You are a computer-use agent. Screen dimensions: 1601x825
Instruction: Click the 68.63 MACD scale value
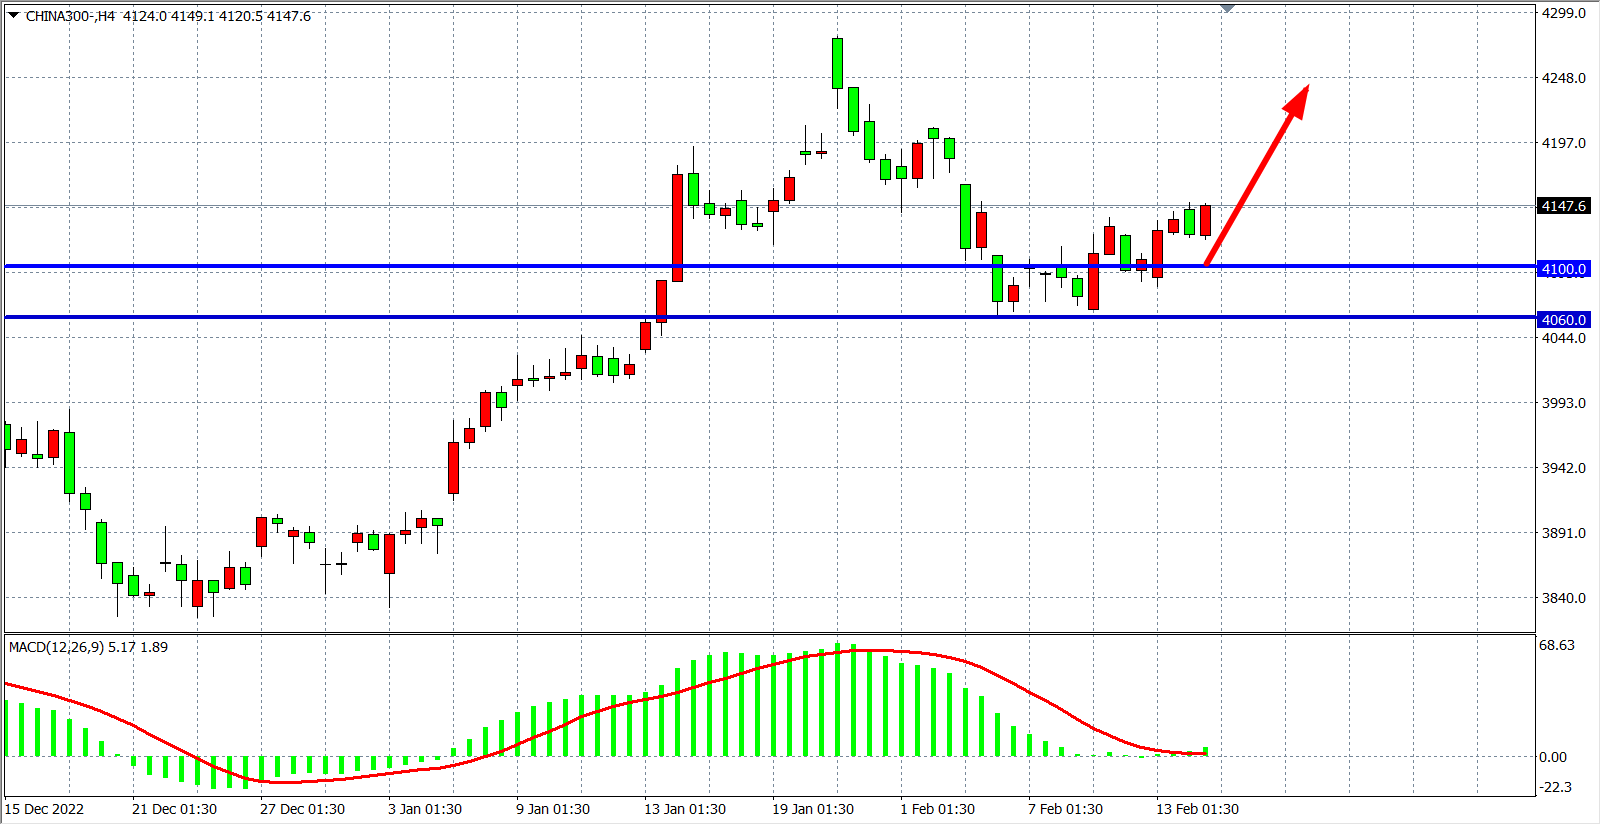1557,645
